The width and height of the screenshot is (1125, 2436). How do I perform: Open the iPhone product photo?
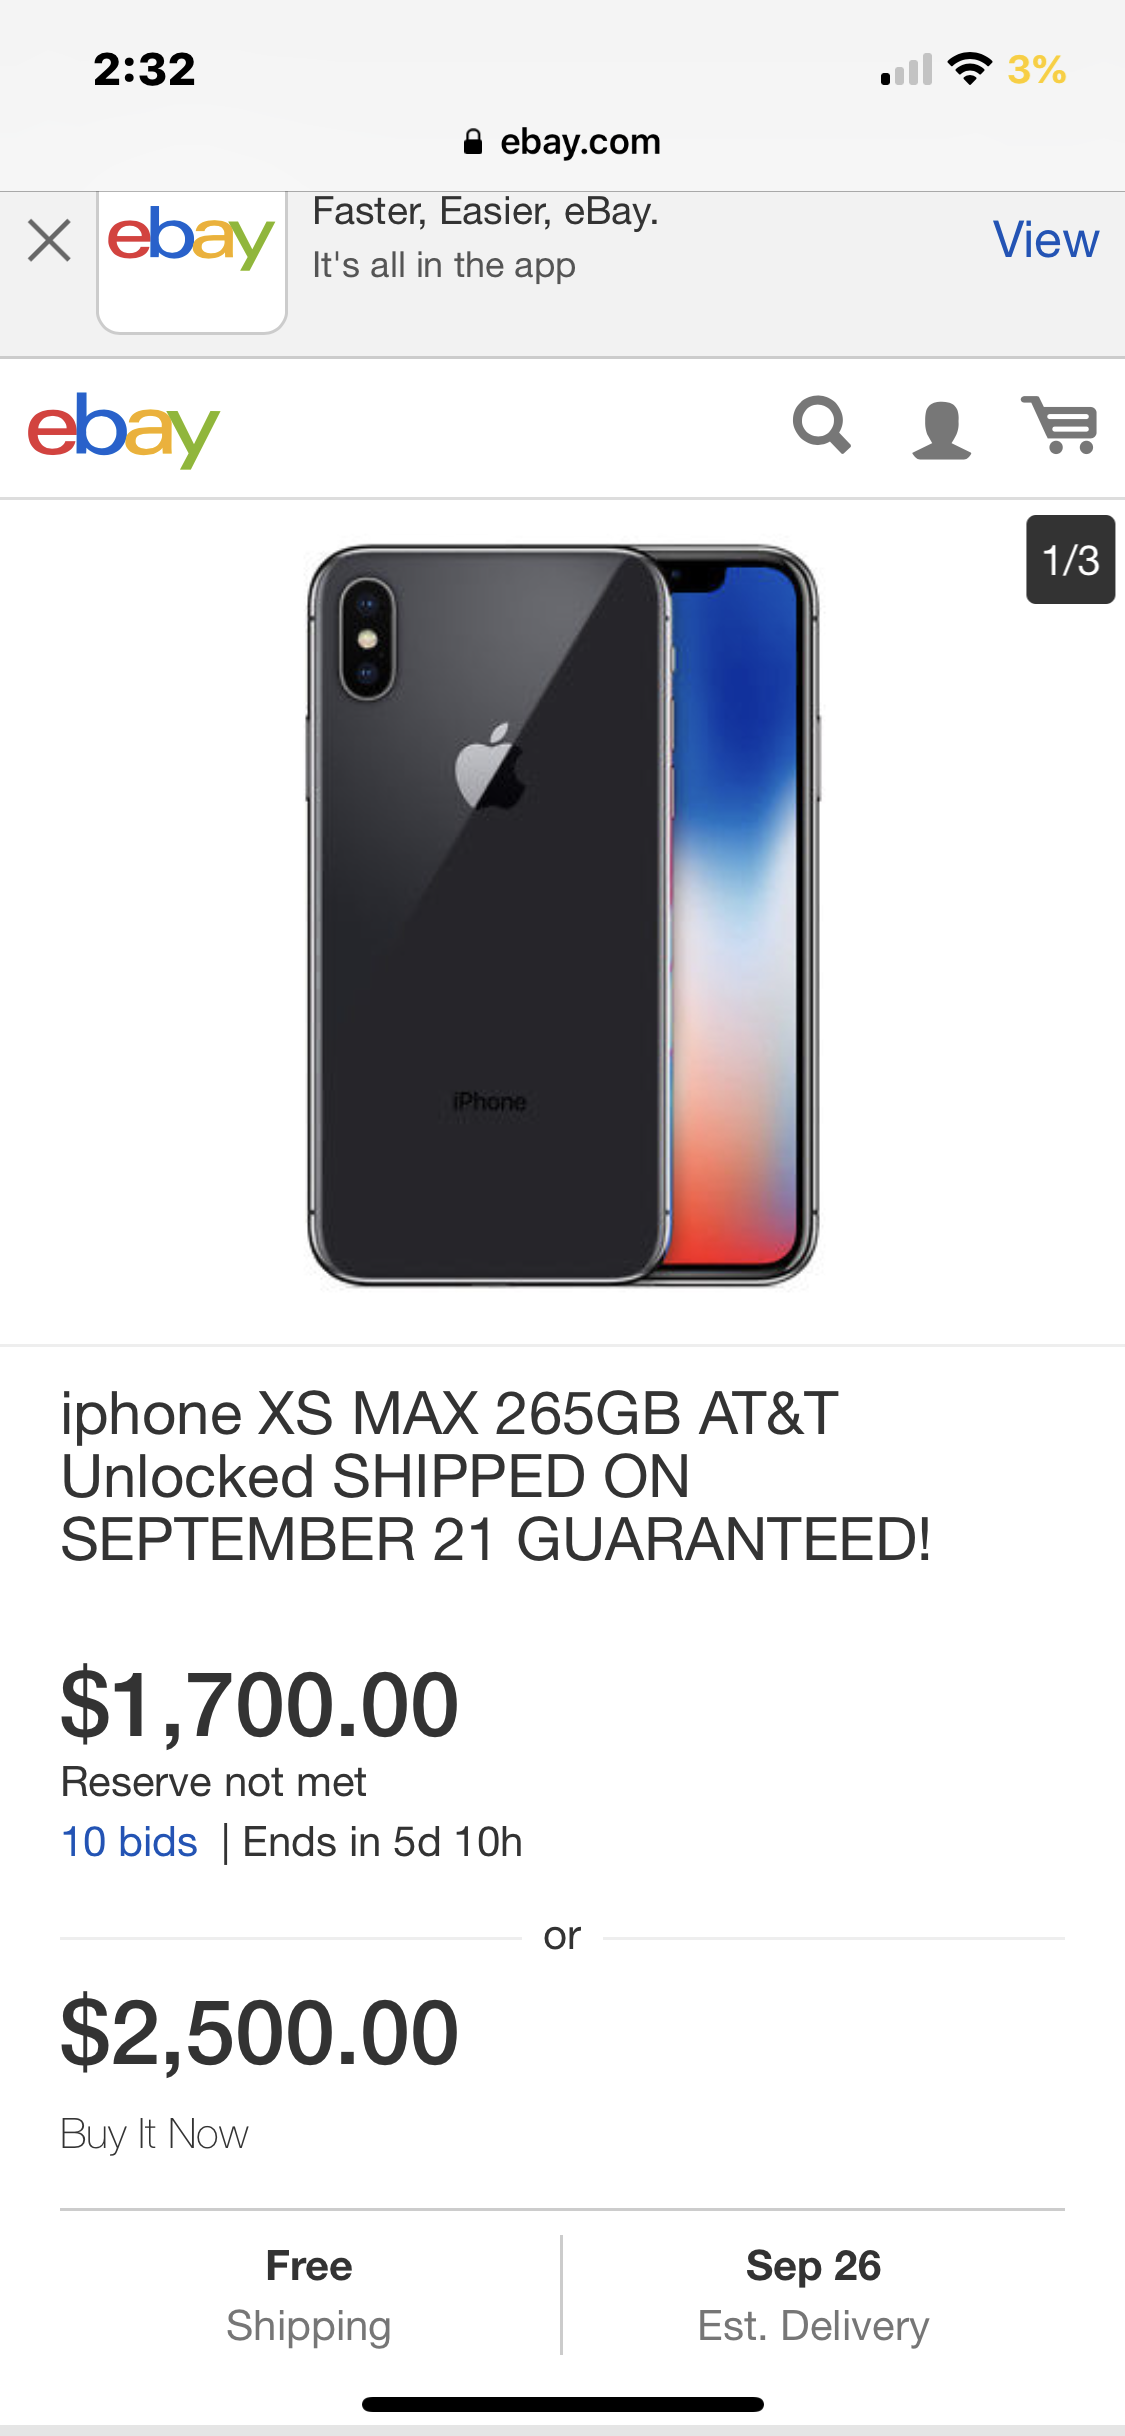point(563,916)
